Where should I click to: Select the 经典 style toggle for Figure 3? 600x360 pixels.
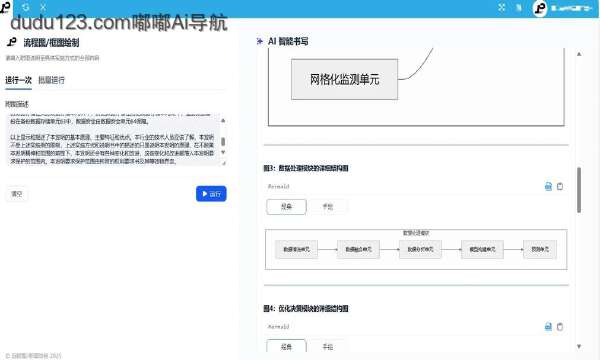tap(286, 207)
